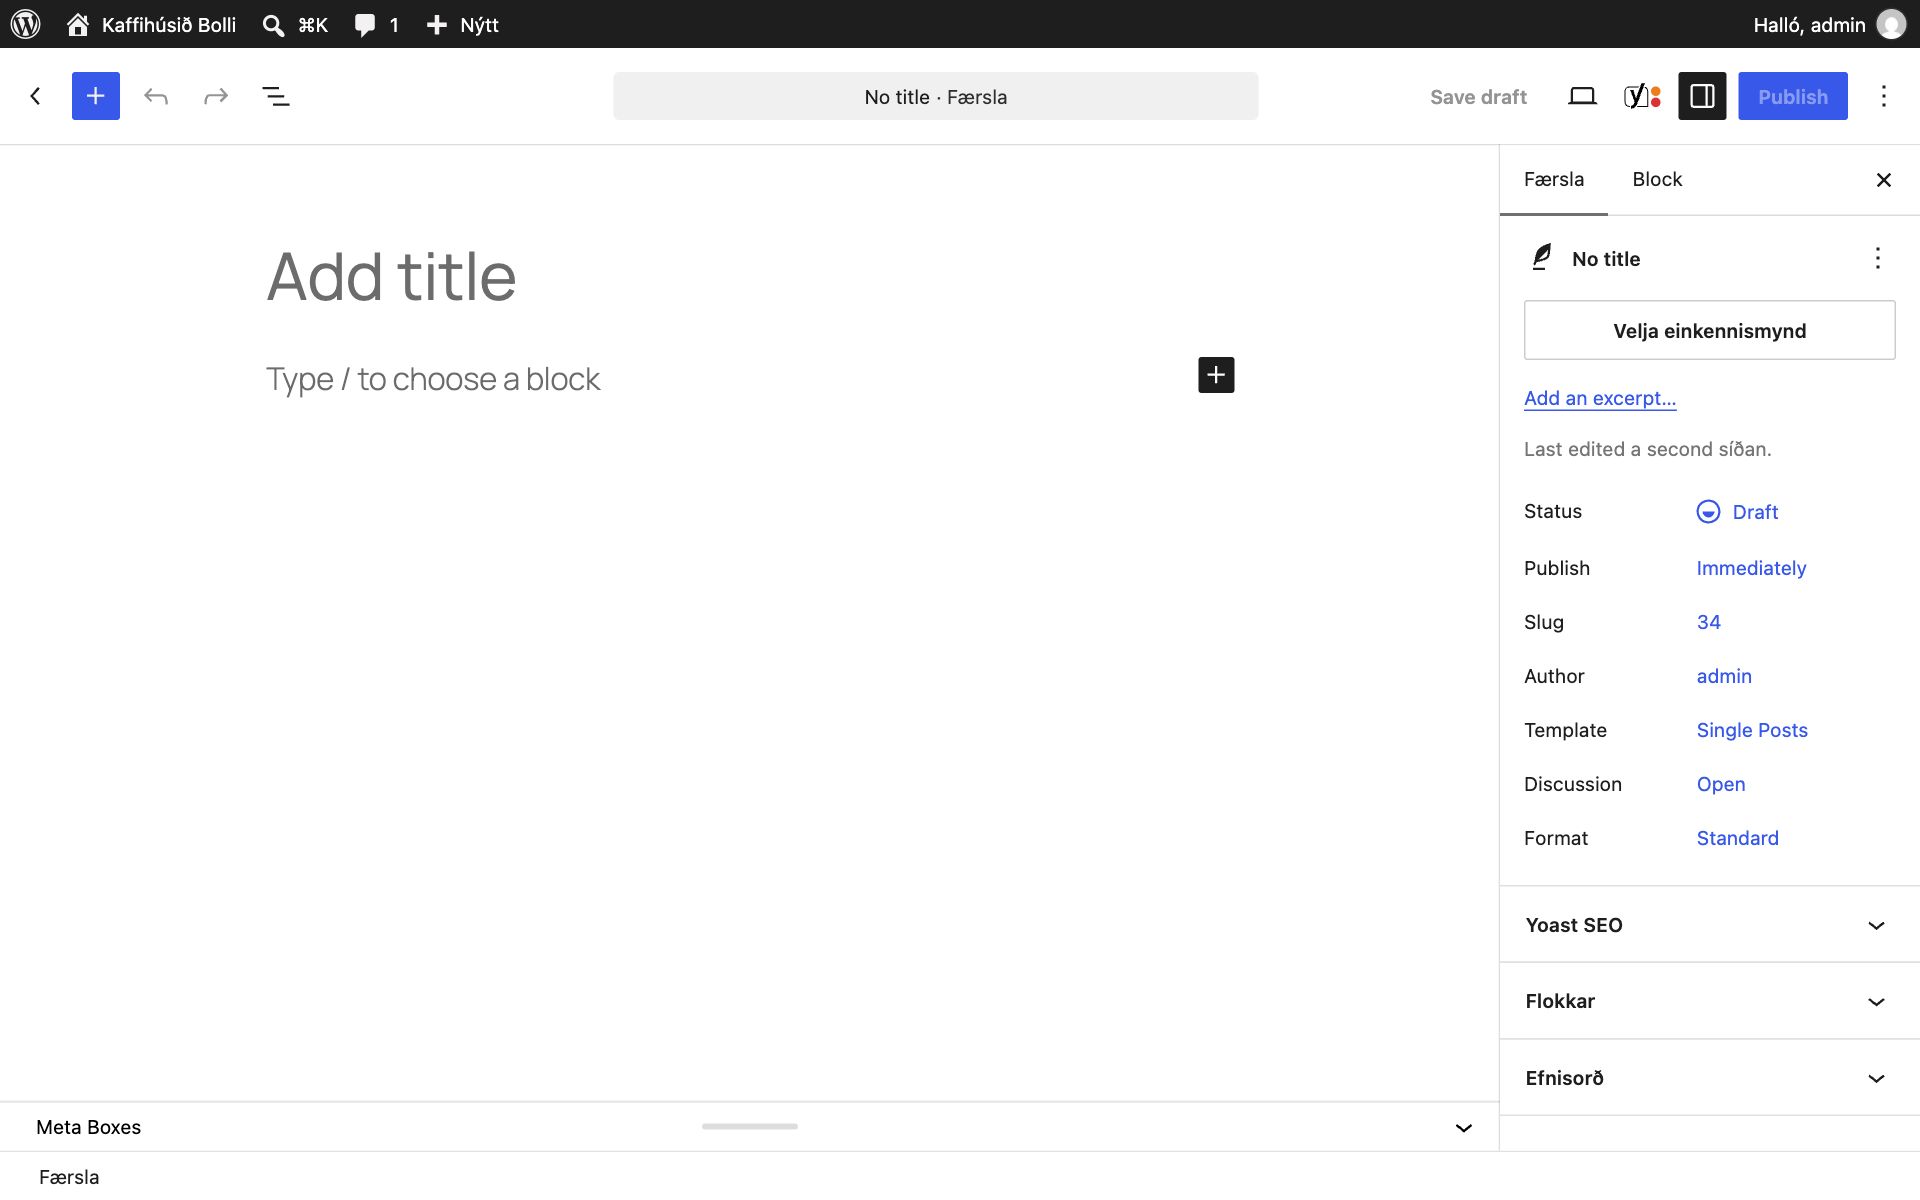This screenshot has width=1920, height=1200.
Task: Click the No title · Færsla command bar
Action: point(936,96)
